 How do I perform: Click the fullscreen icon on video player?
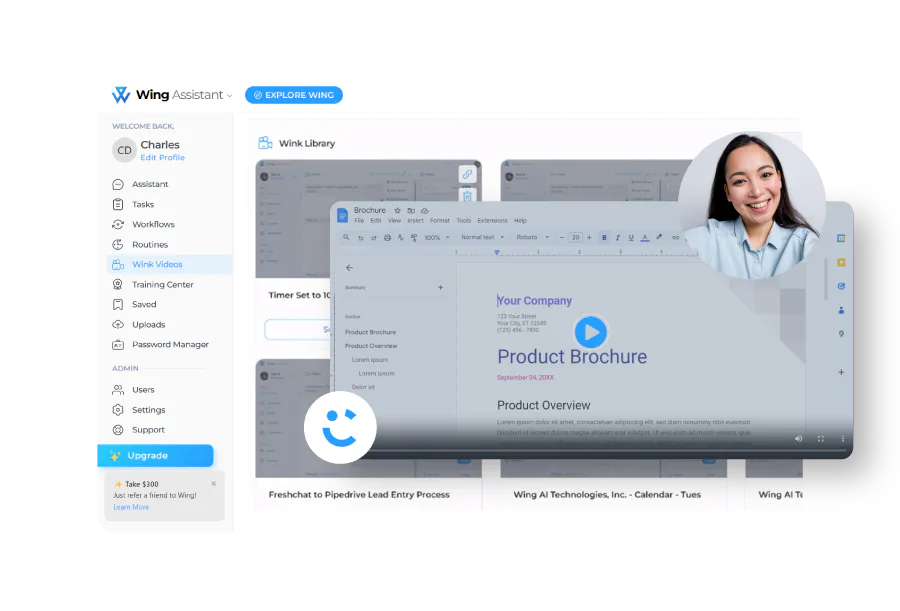coord(821,439)
